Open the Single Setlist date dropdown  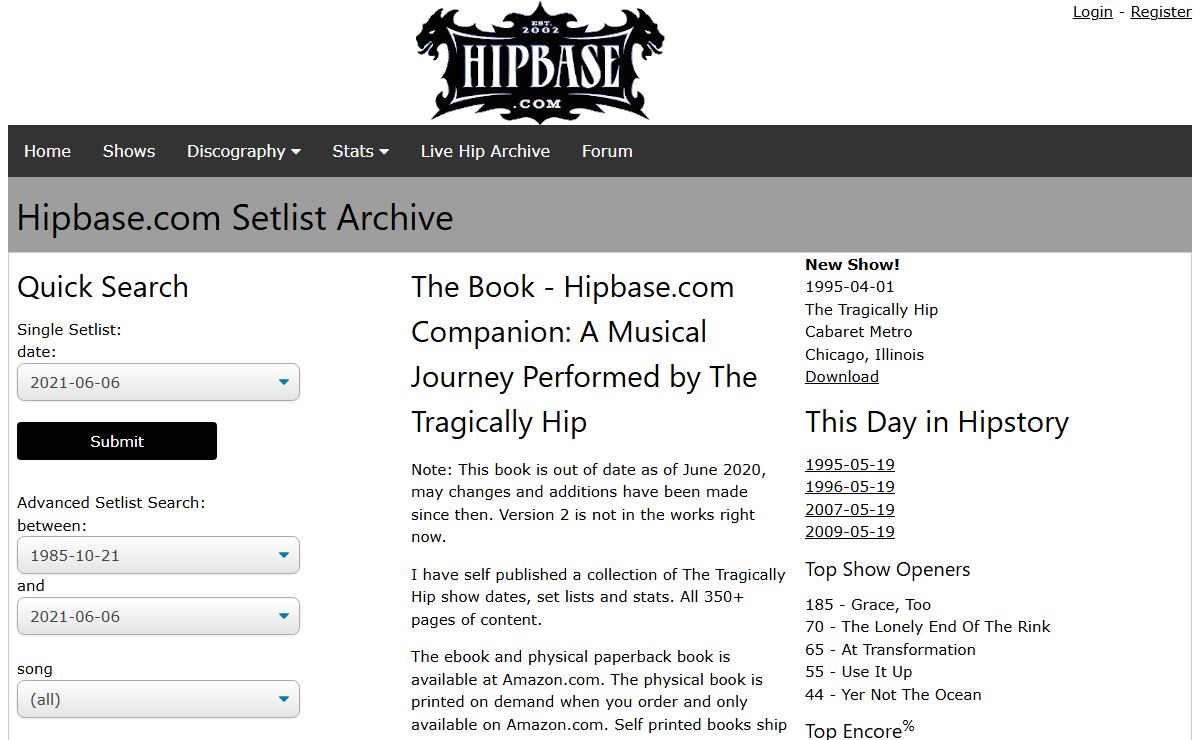[x=158, y=382]
